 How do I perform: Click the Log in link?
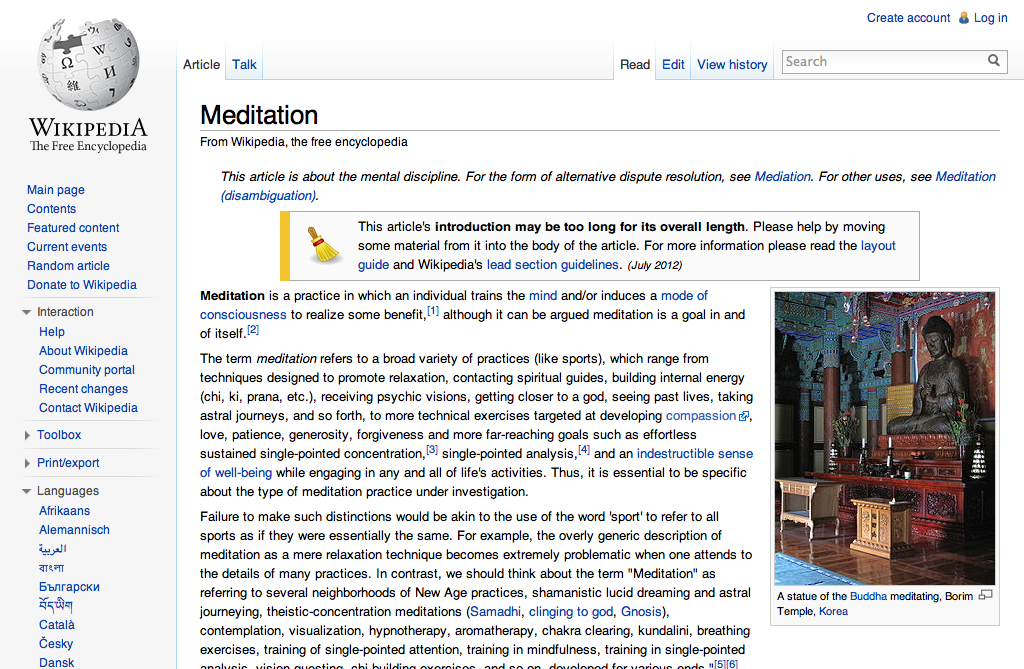991,18
